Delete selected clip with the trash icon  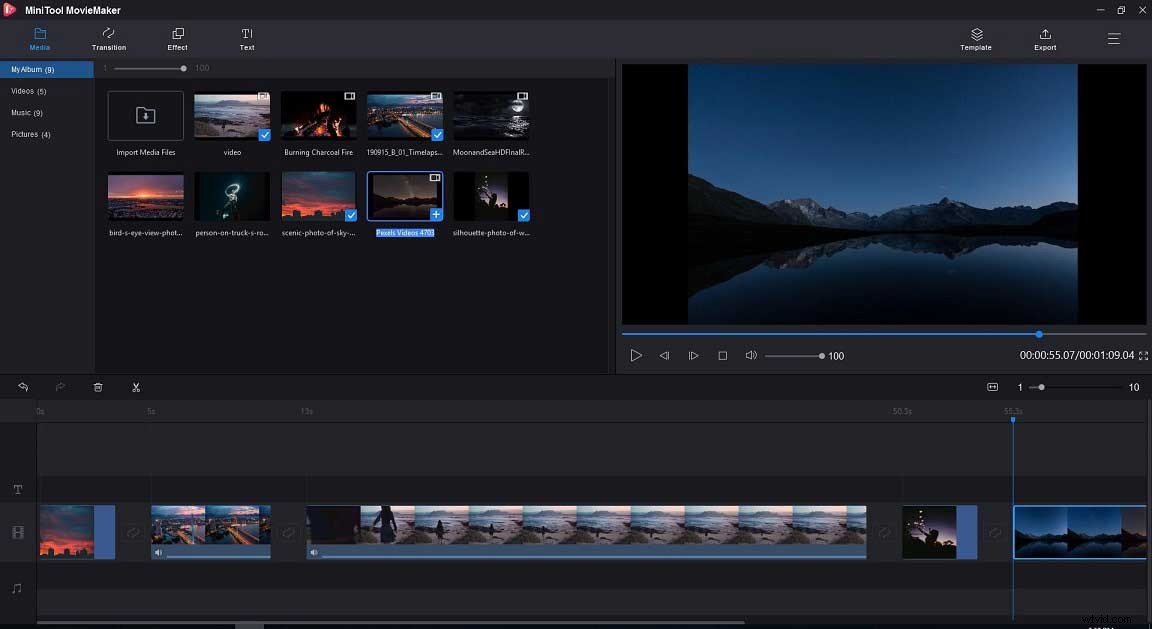(97, 387)
